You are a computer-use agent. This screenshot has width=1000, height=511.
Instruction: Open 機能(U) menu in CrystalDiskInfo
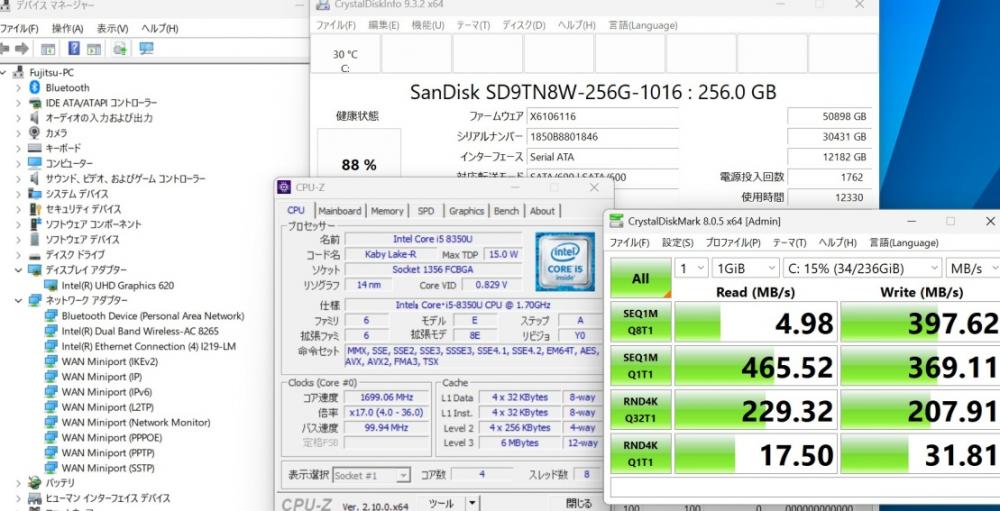point(428,25)
